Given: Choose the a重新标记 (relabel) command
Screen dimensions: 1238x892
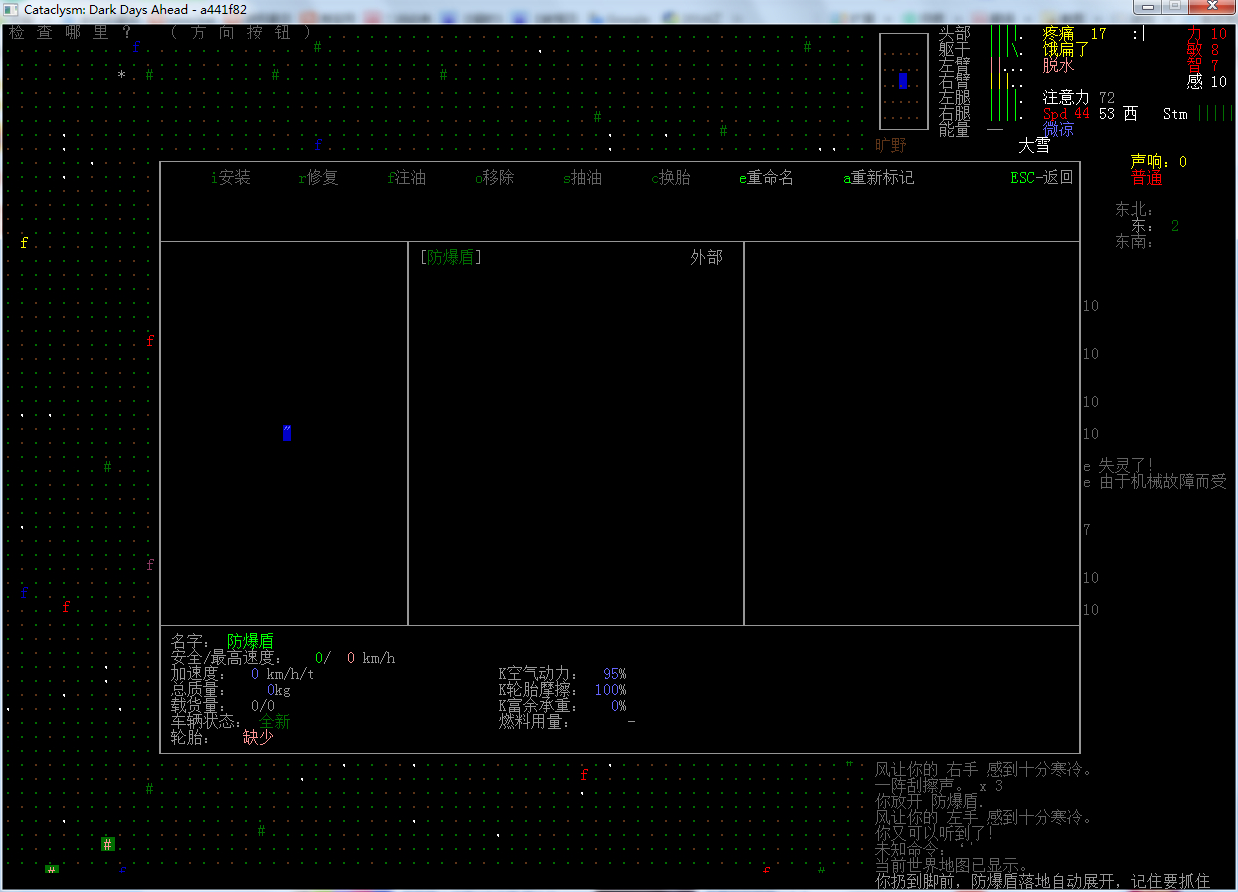Looking at the screenshot, I should [879, 178].
